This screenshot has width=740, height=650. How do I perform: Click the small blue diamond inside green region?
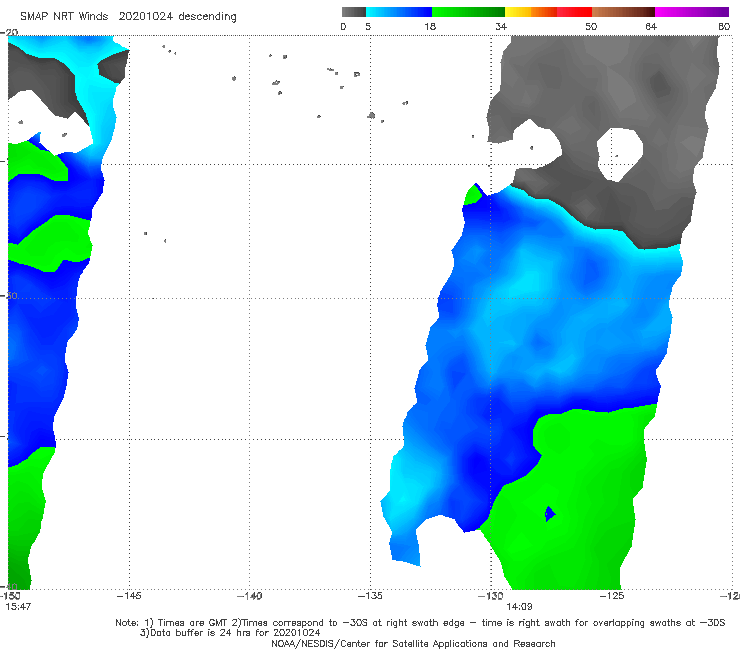550,514
